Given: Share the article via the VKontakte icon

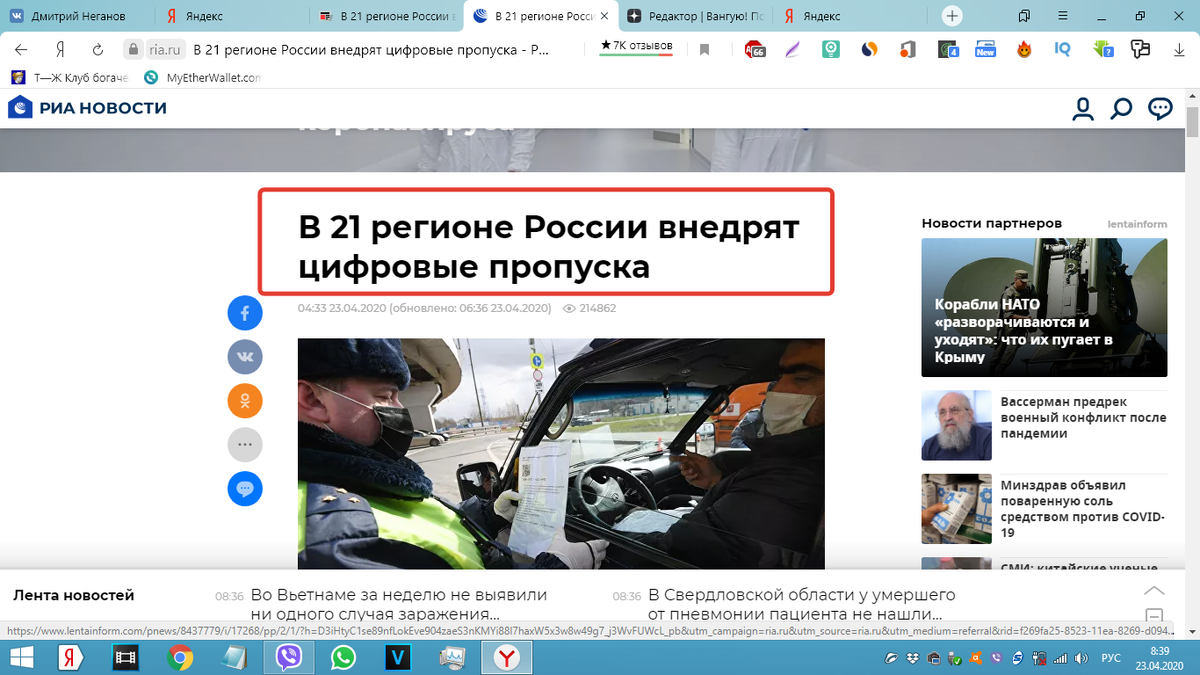Looking at the screenshot, I should [x=245, y=357].
